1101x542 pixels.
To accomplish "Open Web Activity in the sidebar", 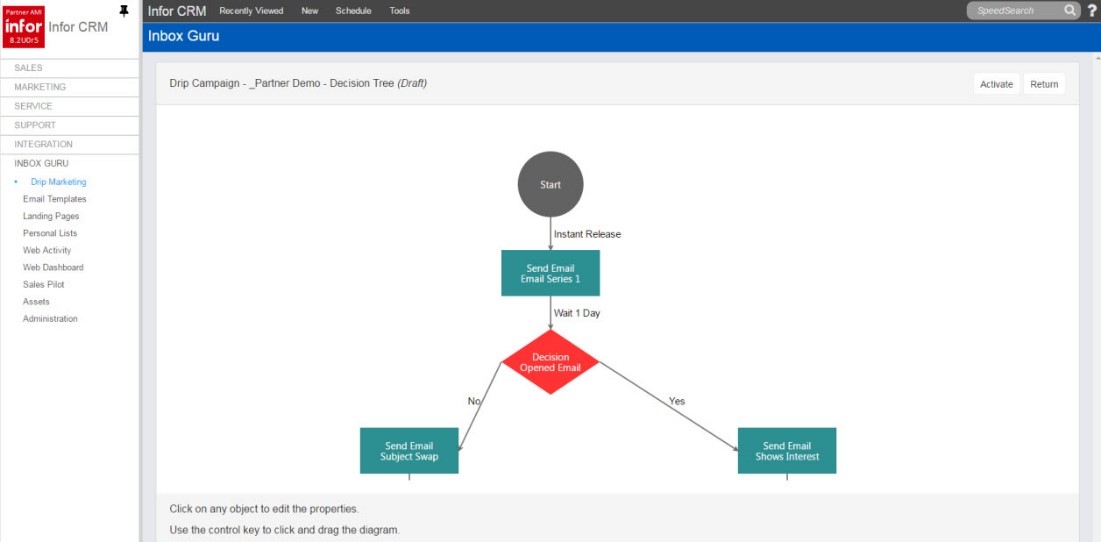I will pyautogui.click(x=47, y=250).
